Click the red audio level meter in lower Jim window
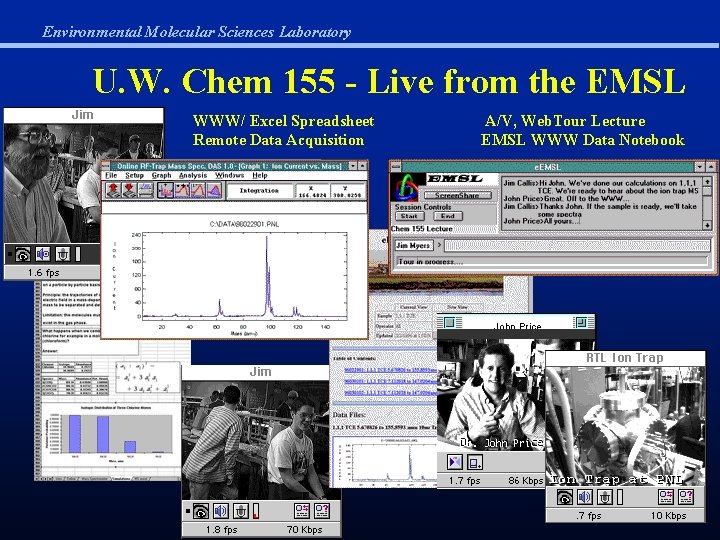Image resolution: width=720 pixels, height=540 pixels. click(256, 511)
